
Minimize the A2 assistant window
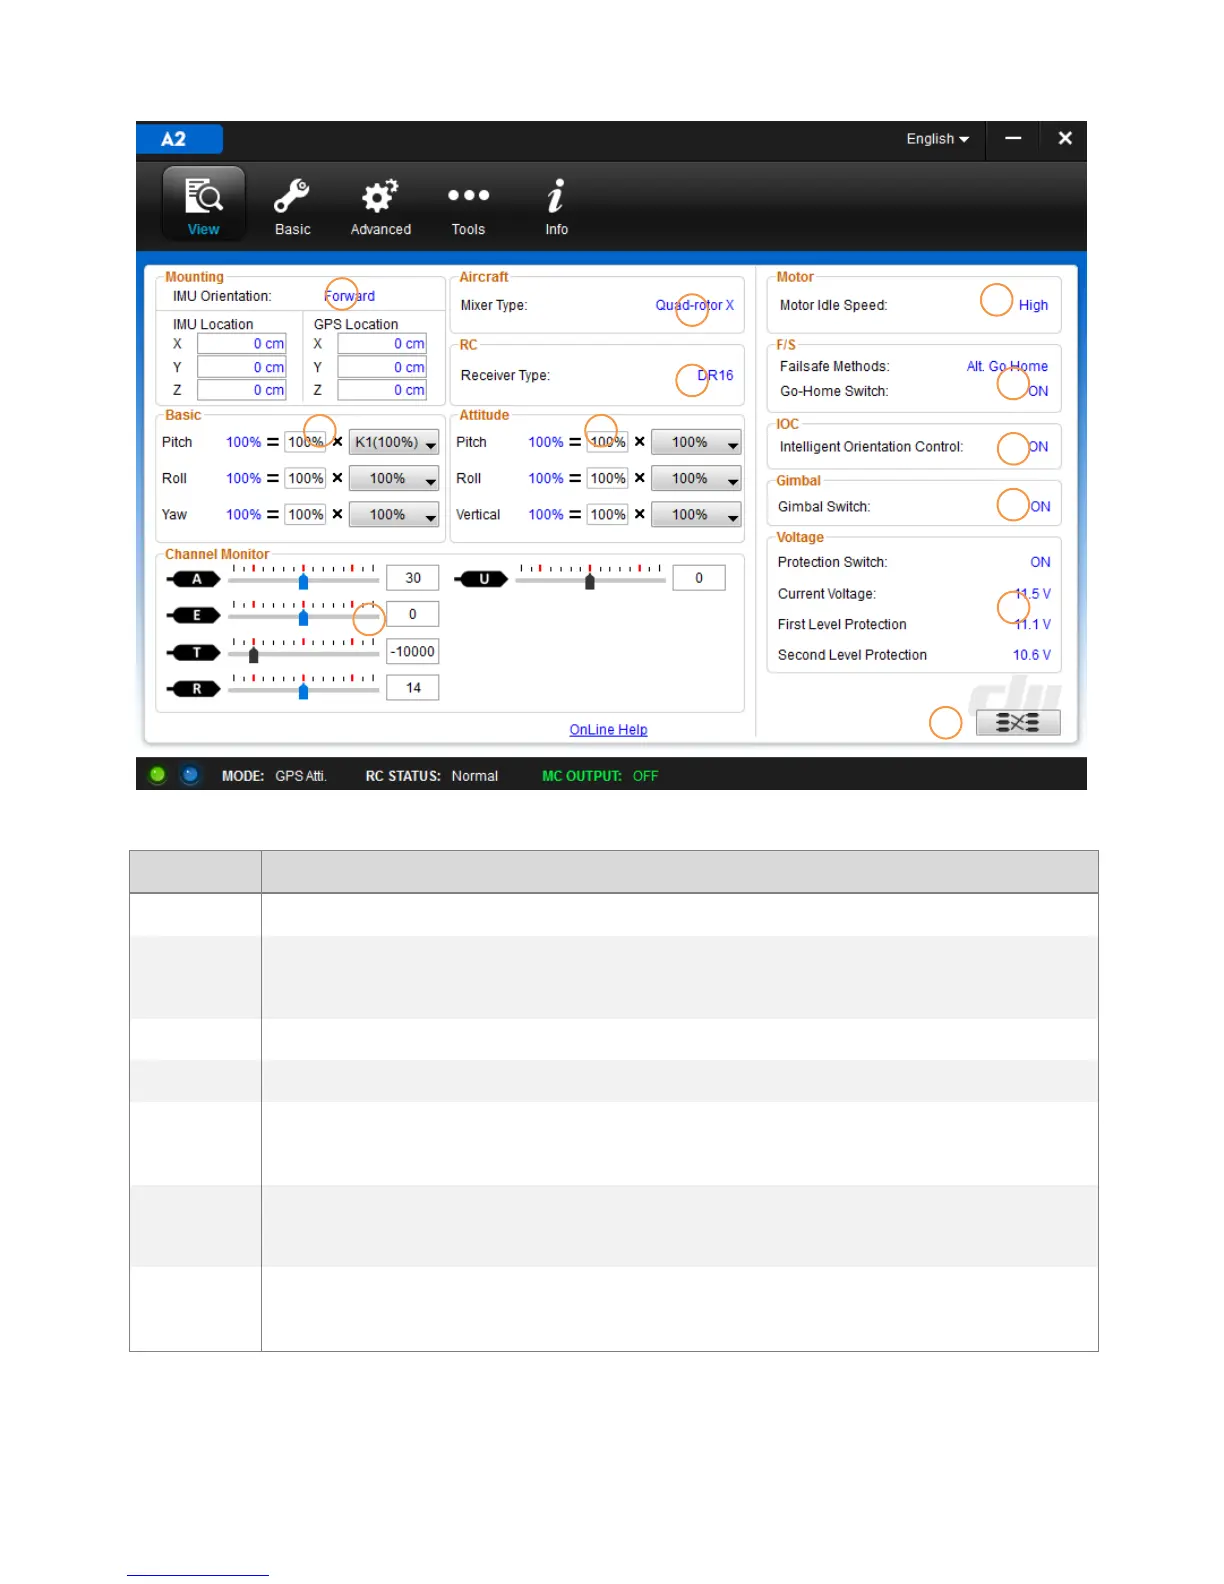click(x=1013, y=139)
